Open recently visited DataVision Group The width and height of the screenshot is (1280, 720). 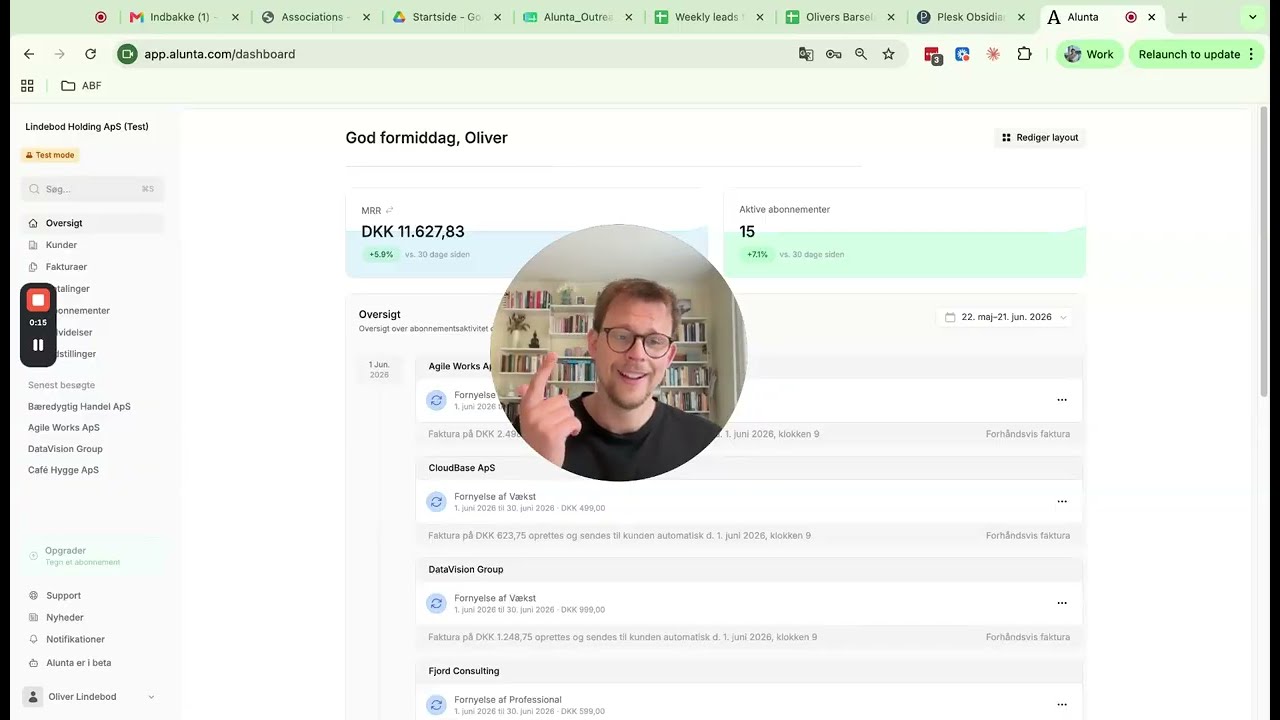[x=65, y=449]
